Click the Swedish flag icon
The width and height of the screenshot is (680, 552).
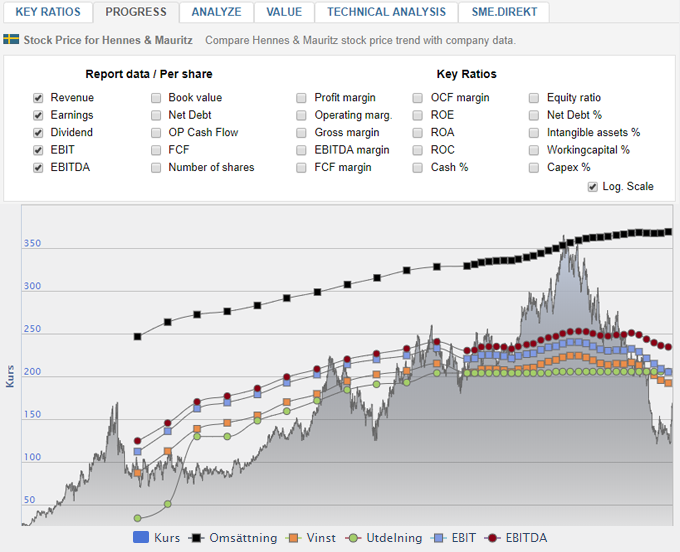pos(11,39)
